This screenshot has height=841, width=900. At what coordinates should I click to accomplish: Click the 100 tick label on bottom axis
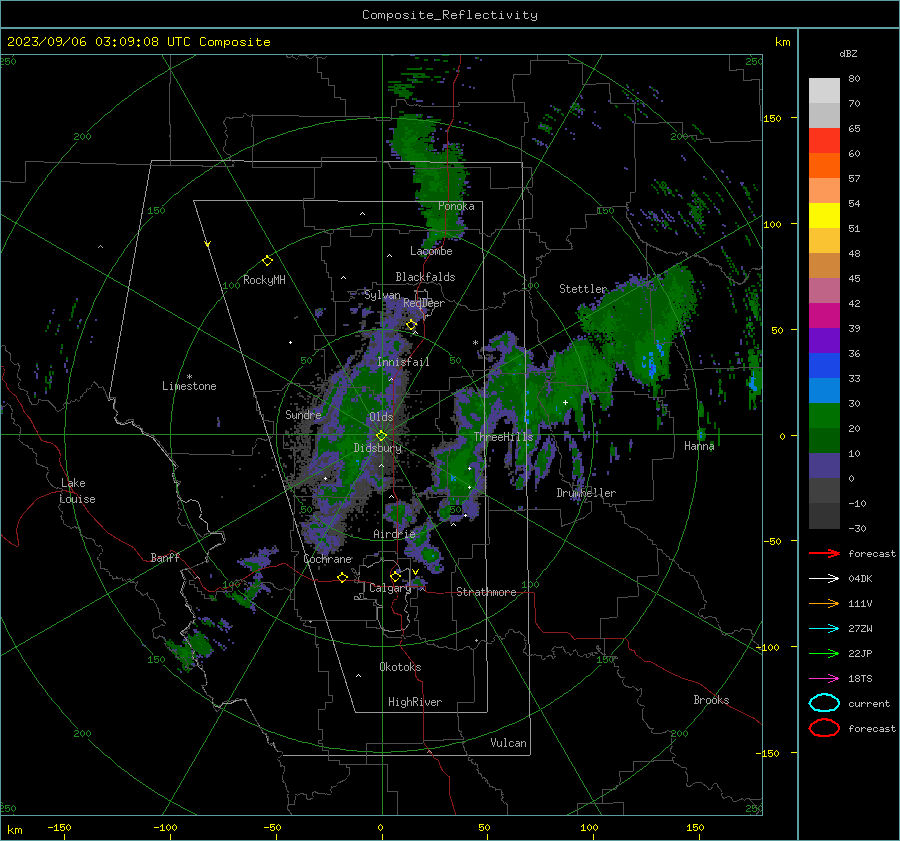(x=589, y=827)
